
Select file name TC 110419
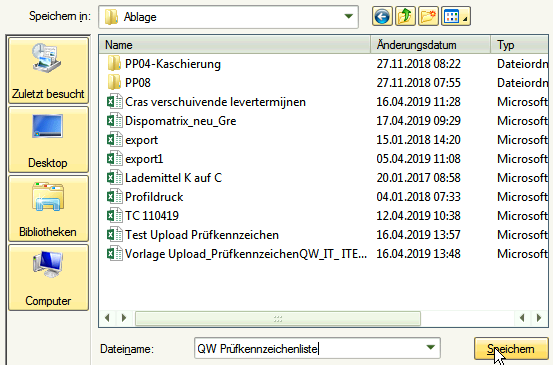tap(152, 216)
